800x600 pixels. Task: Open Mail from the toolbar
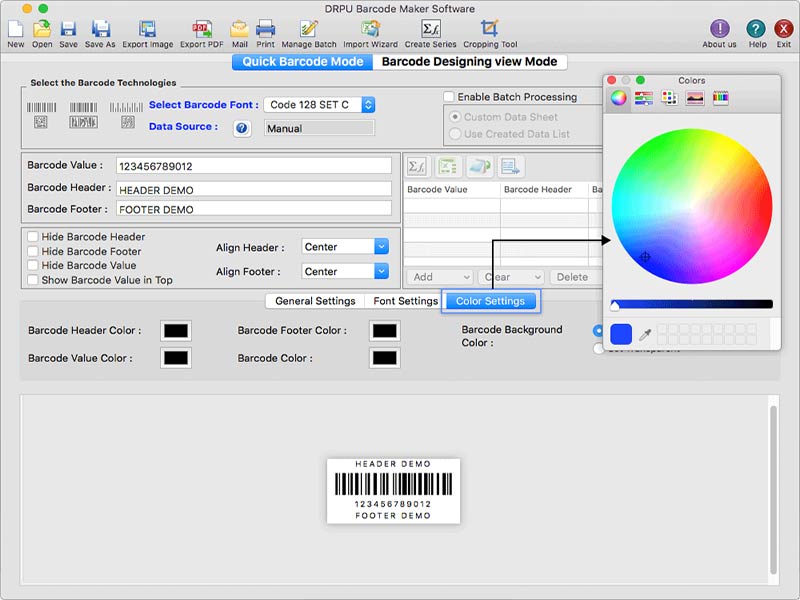pos(240,29)
